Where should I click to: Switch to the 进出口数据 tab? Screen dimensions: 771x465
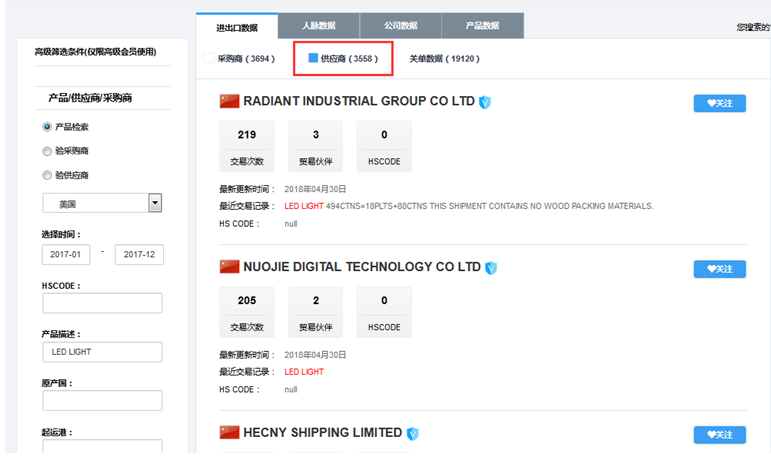[x=237, y=27]
